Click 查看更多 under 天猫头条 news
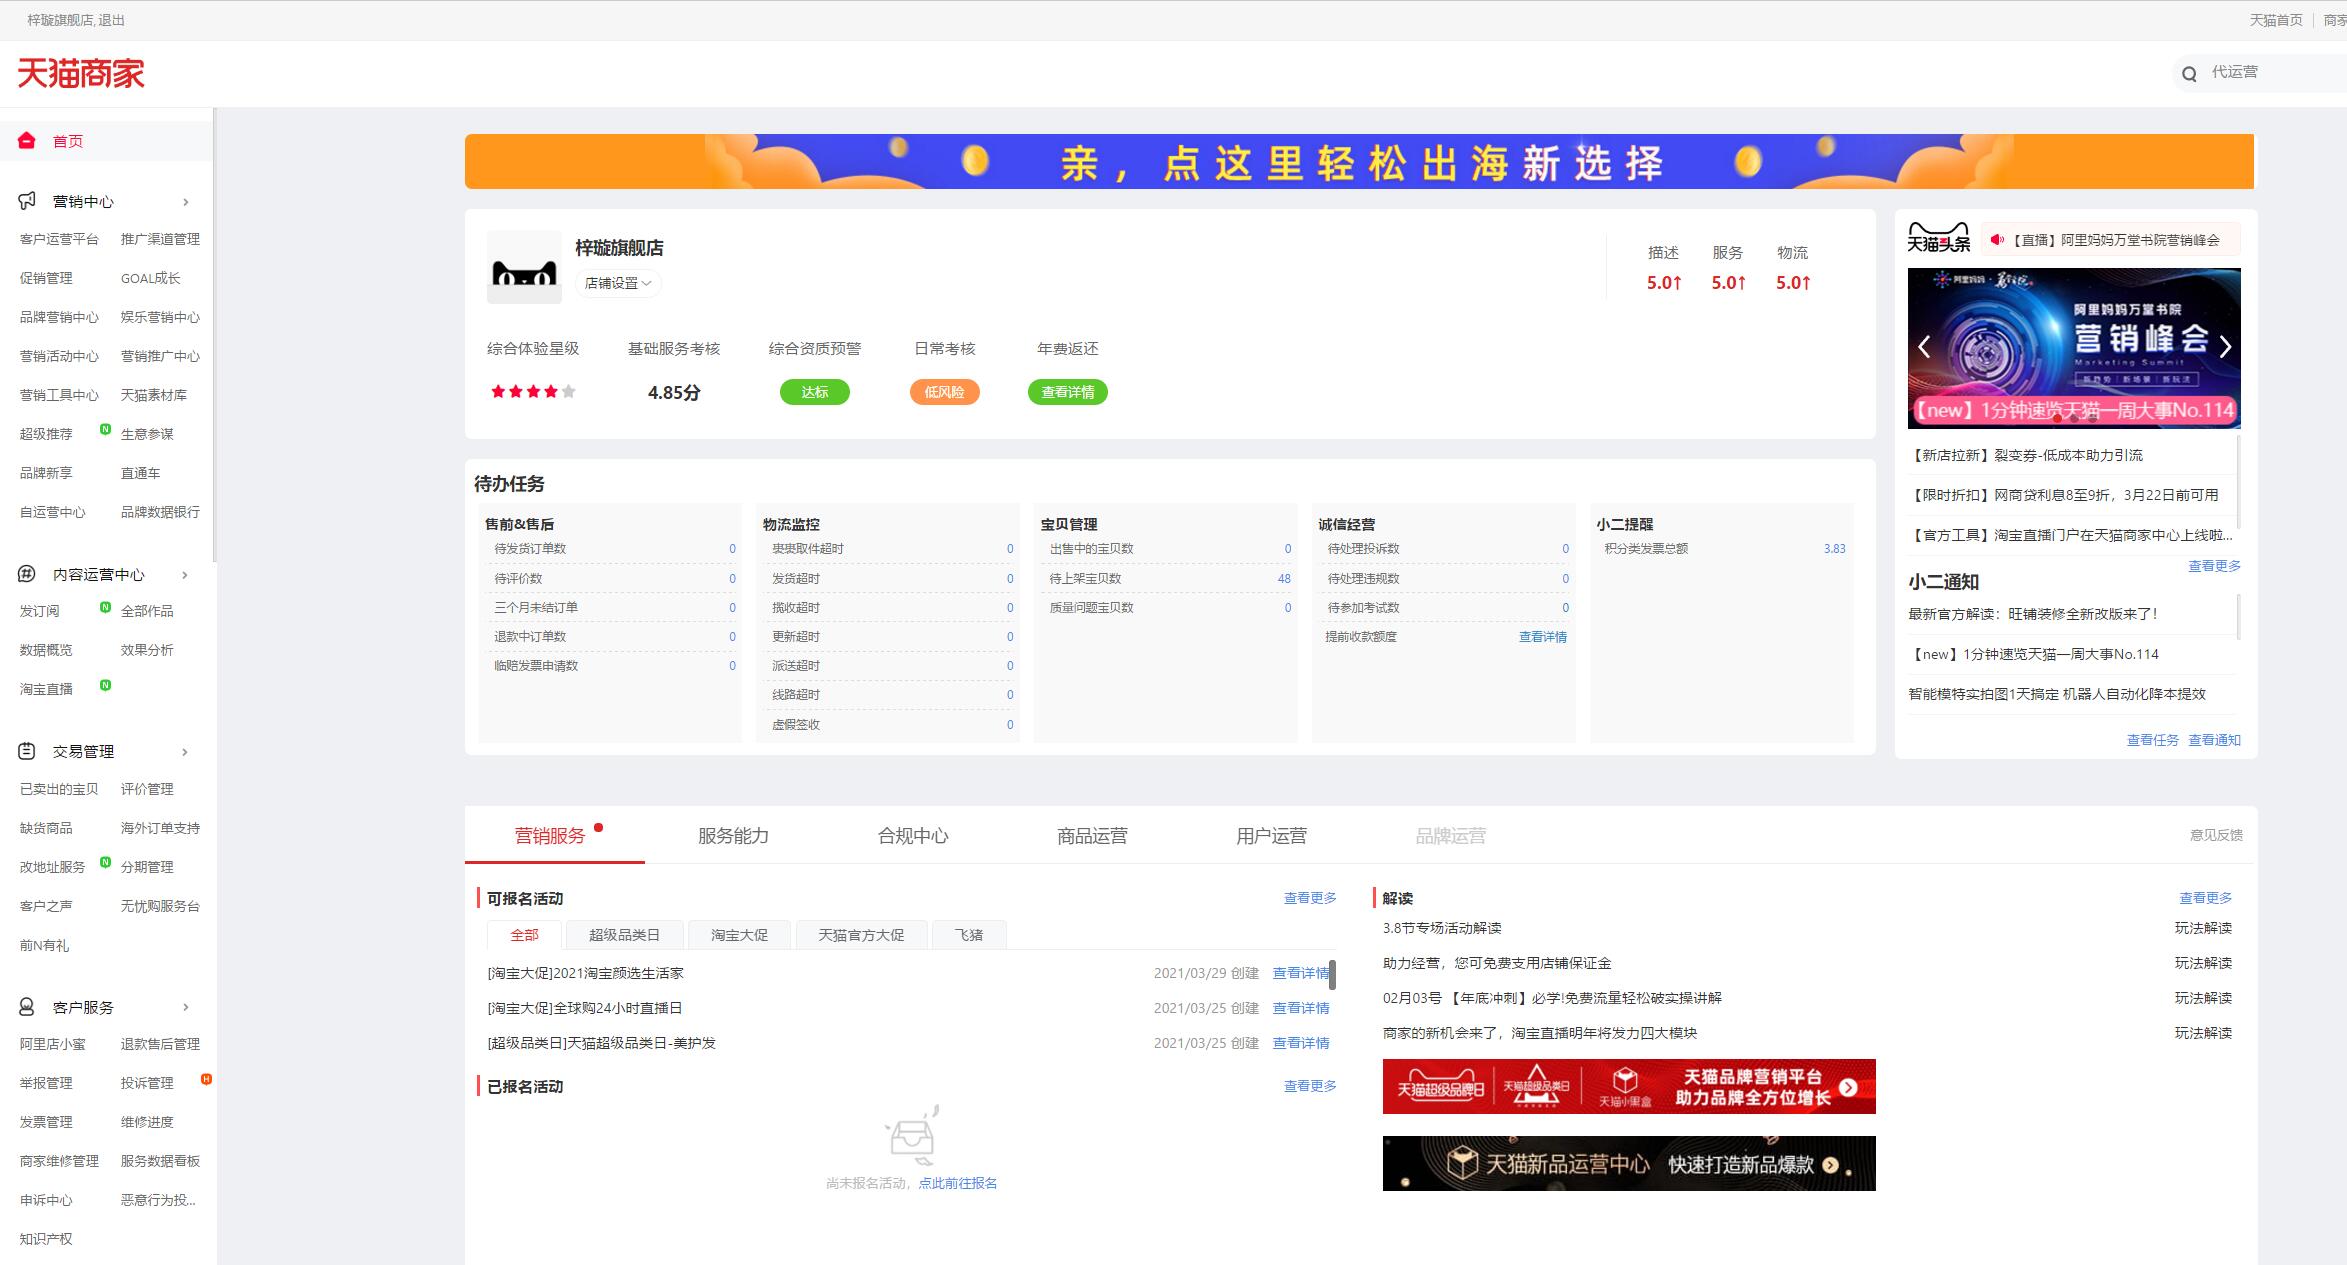Image resolution: width=2347 pixels, height=1265 pixels. point(2214,566)
